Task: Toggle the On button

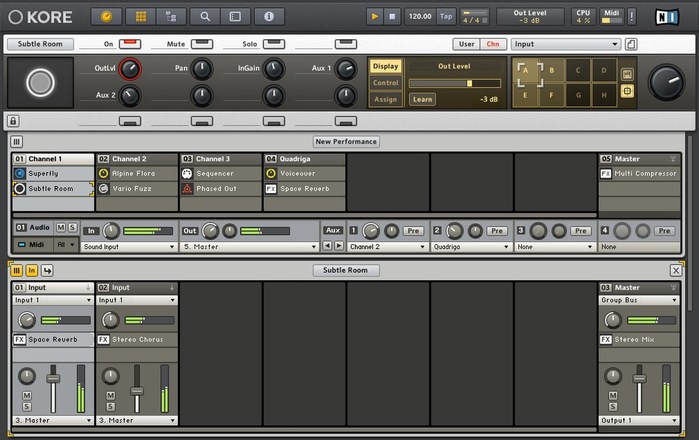Action: (x=130, y=44)
